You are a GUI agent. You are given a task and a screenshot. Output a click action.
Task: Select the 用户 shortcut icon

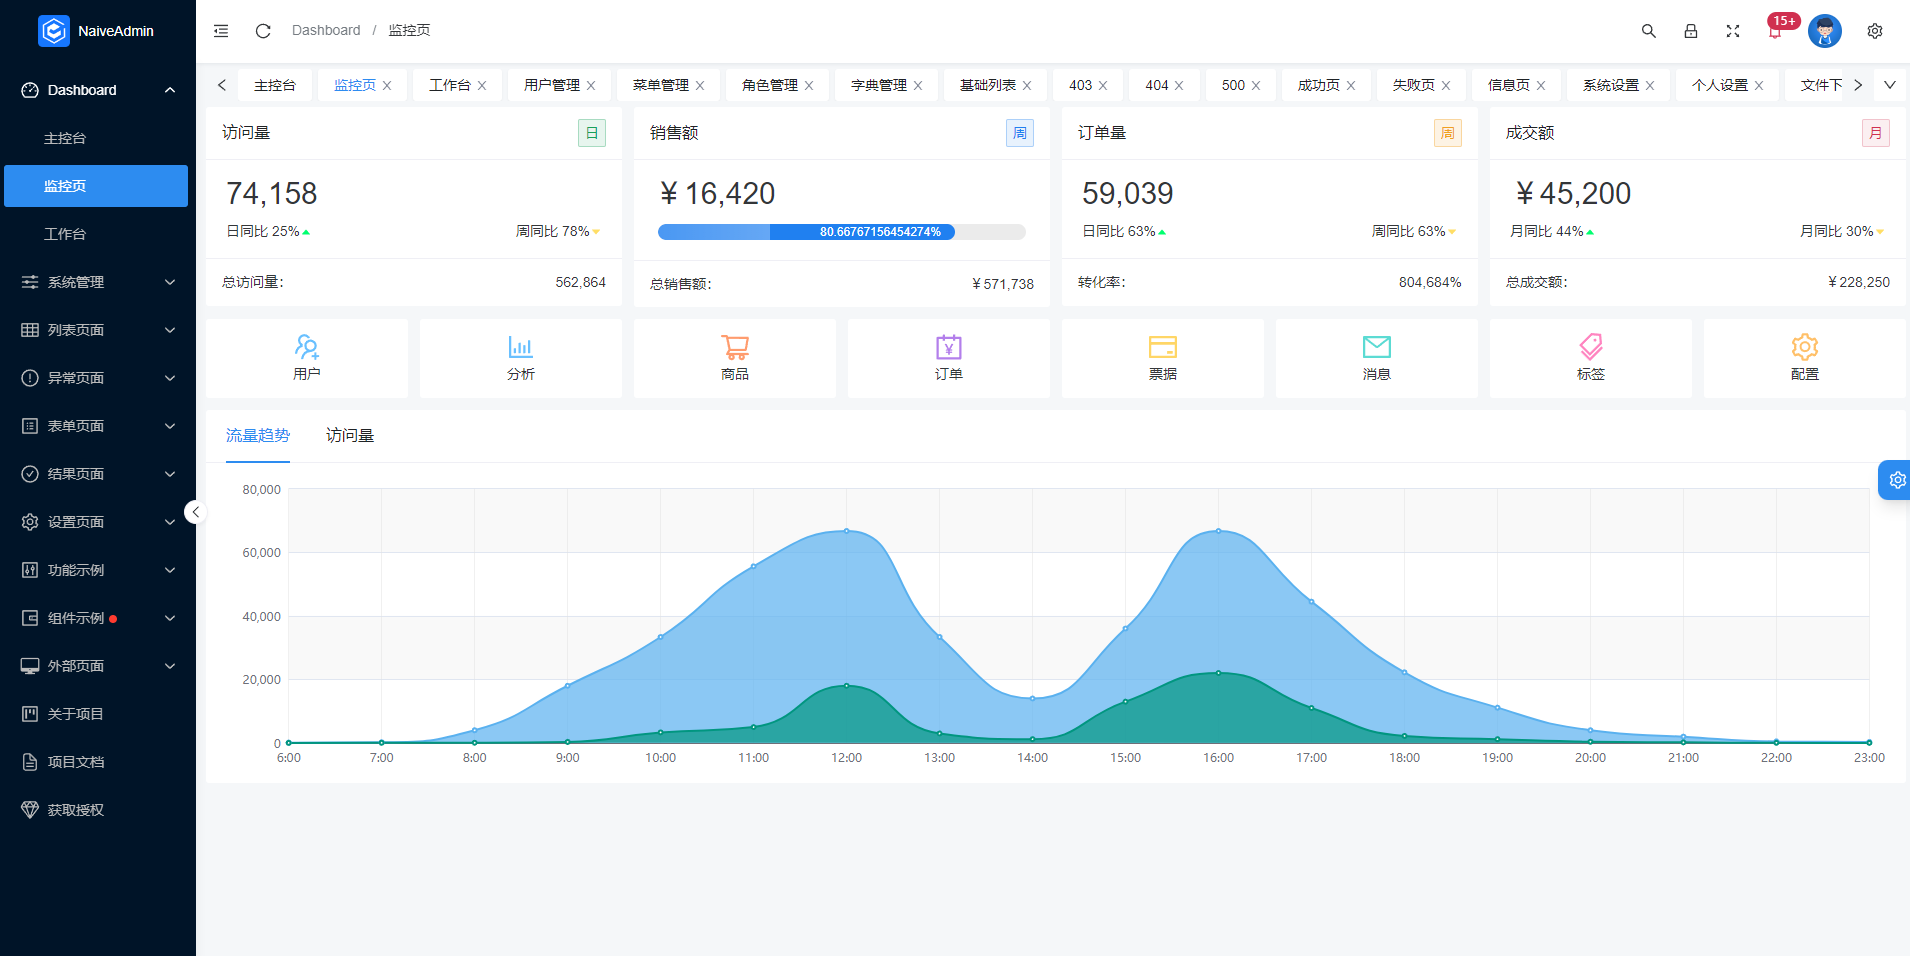coord(307,358)
